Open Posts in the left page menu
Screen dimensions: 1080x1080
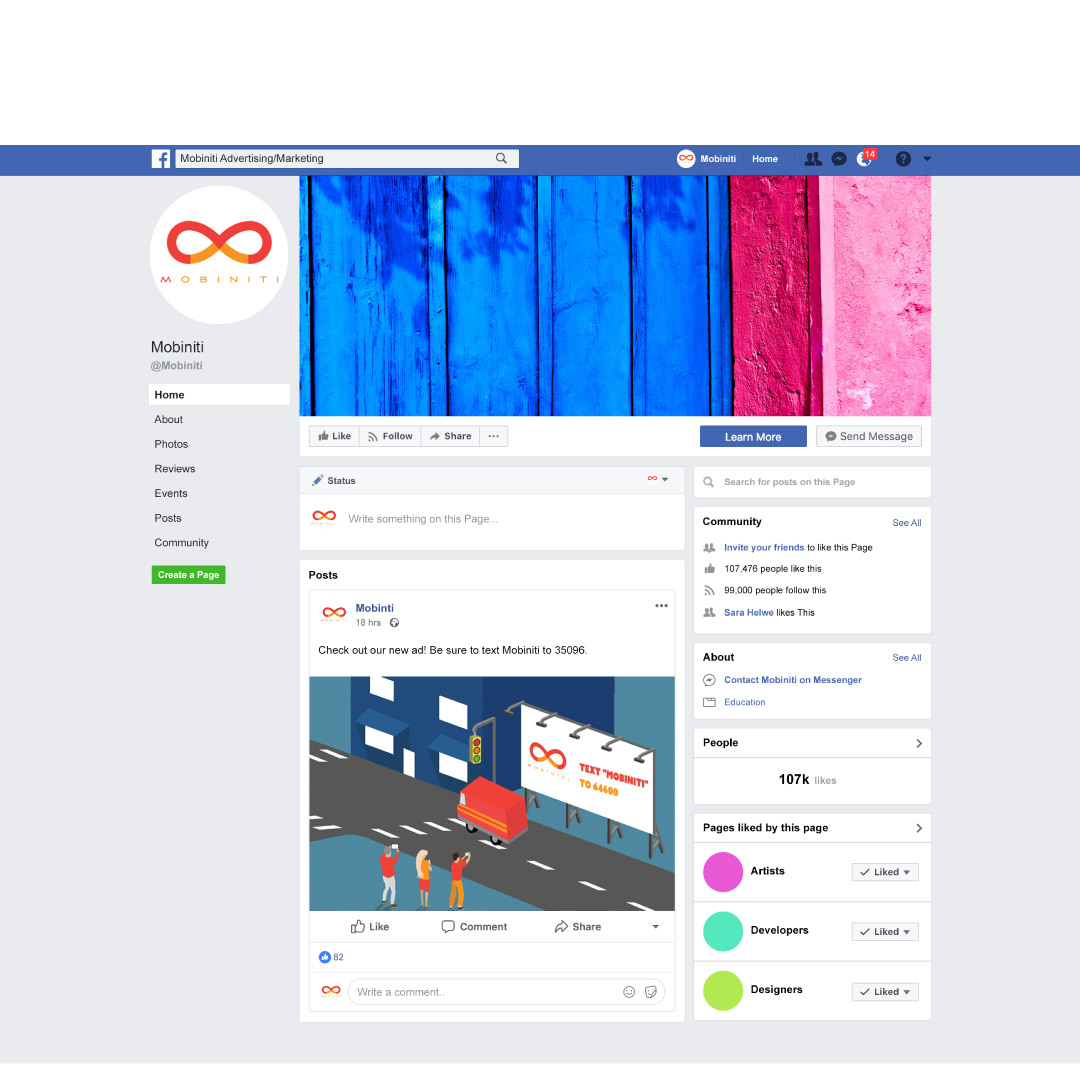168,519
